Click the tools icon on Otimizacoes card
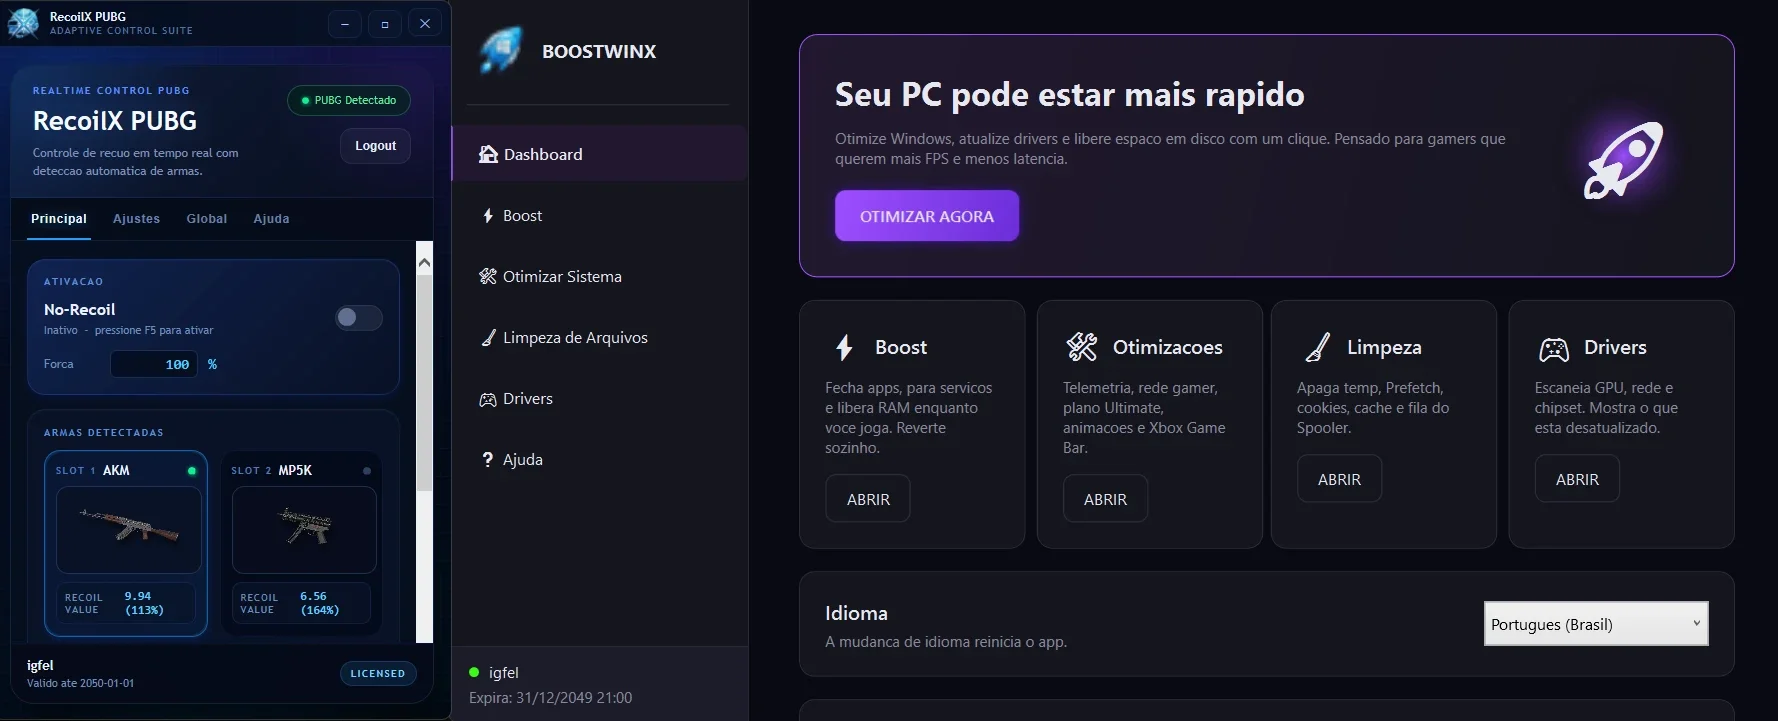This screenshot has width=1778, height=721. point(1082,347)
